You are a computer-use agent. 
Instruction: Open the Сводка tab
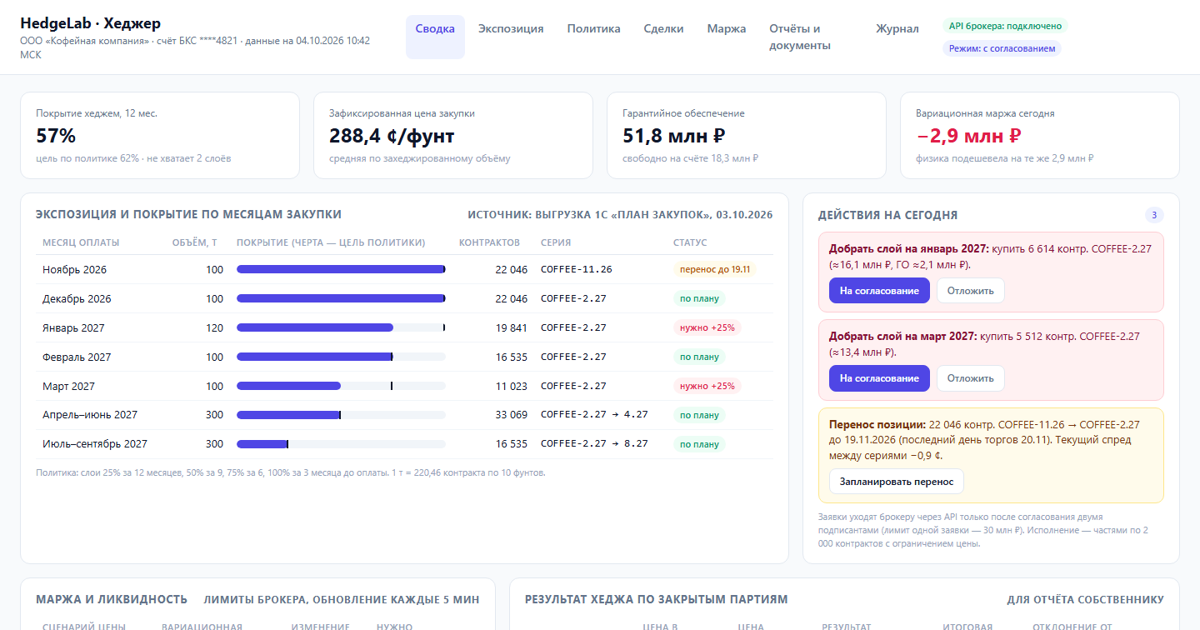[435, 37]
